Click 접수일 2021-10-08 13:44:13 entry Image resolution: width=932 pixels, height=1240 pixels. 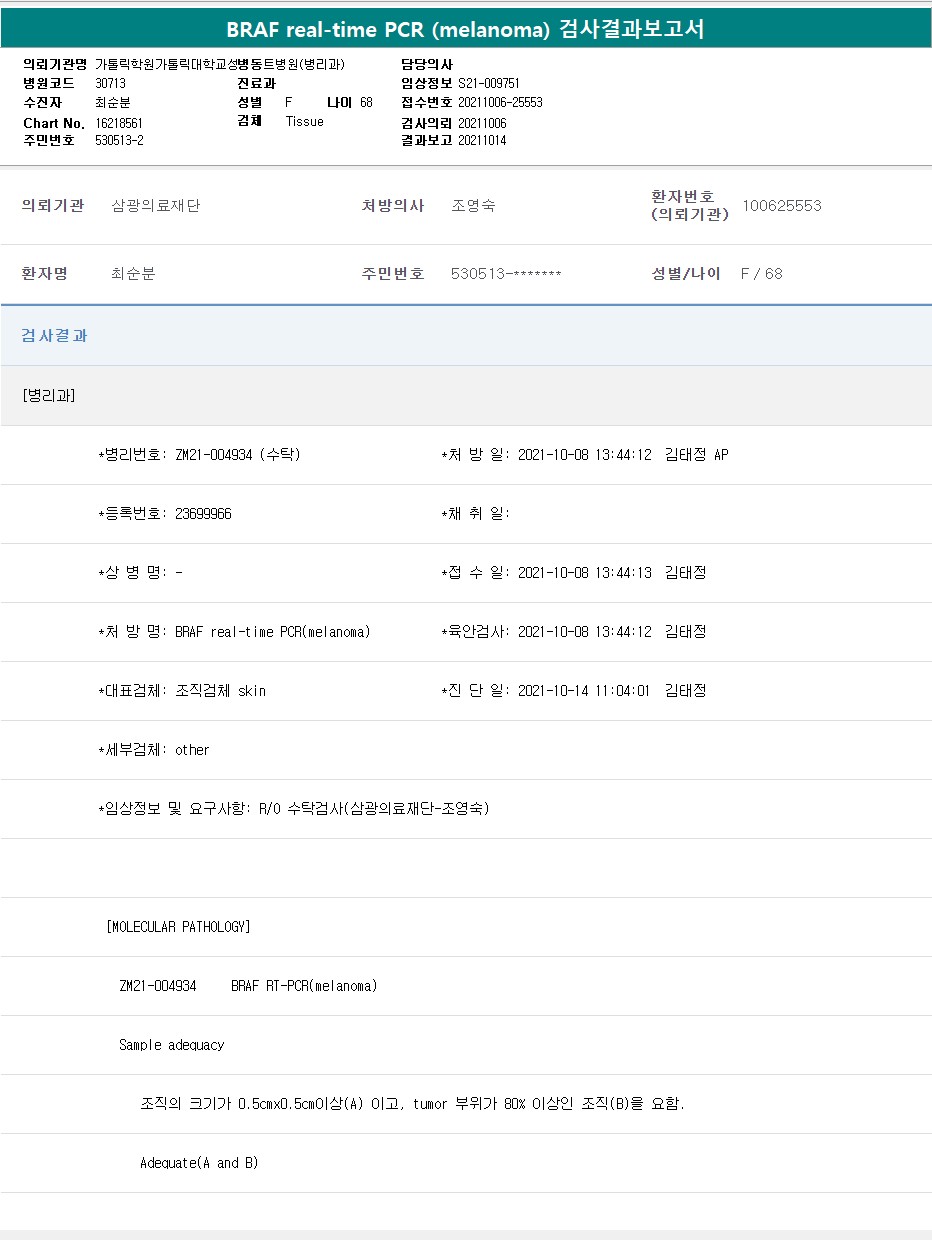(574, 573)
